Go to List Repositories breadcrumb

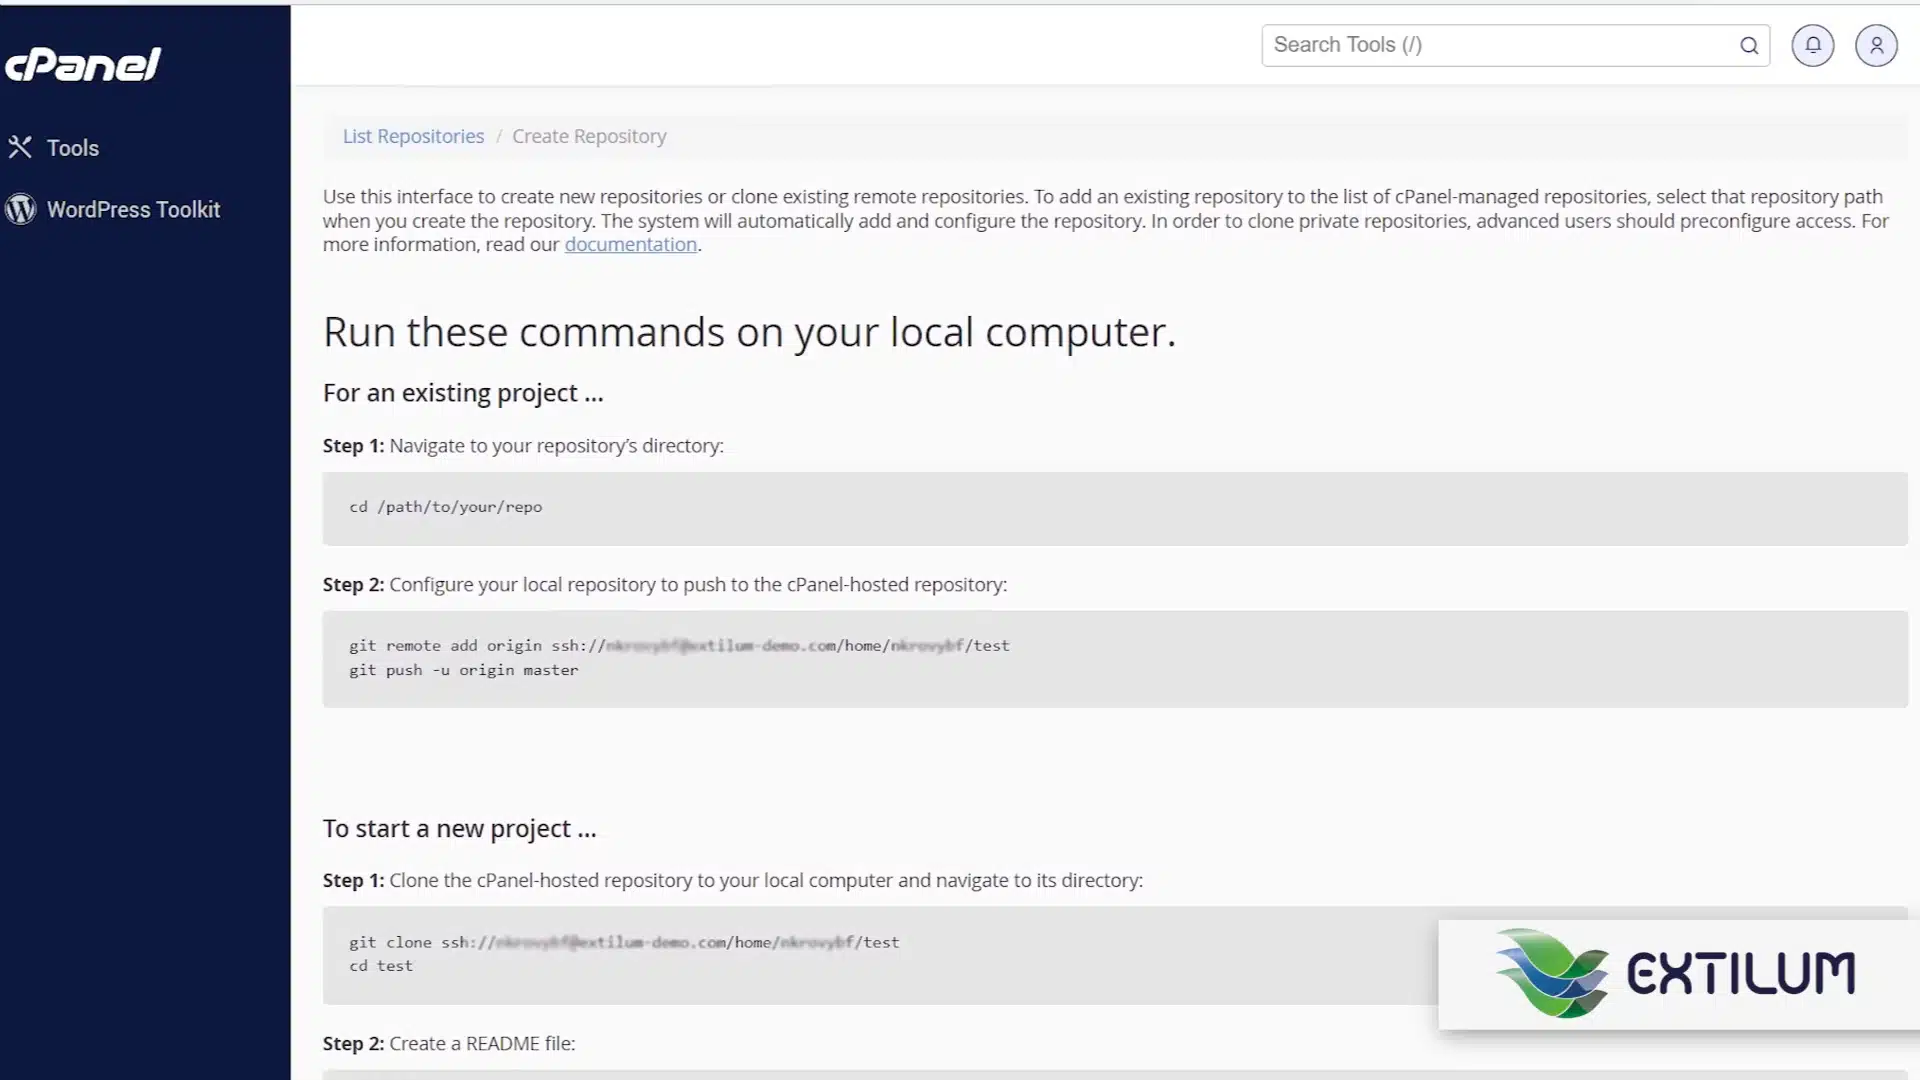click(413, 136)
